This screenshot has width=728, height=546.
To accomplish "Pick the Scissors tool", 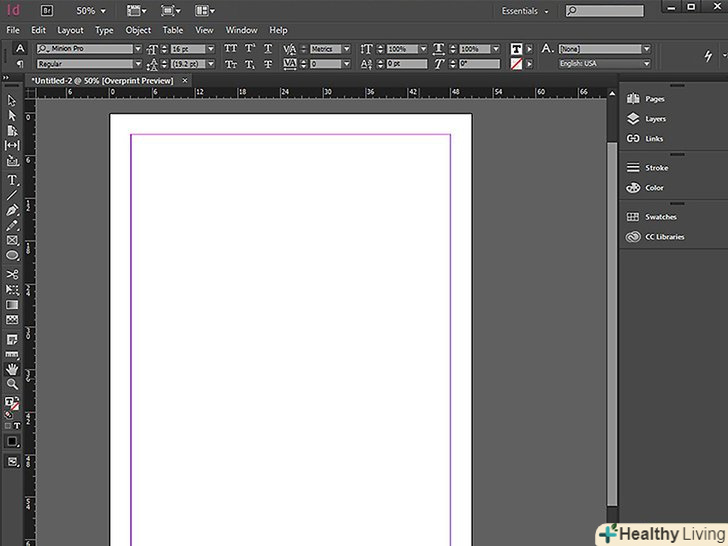I will tap(13, 273).
